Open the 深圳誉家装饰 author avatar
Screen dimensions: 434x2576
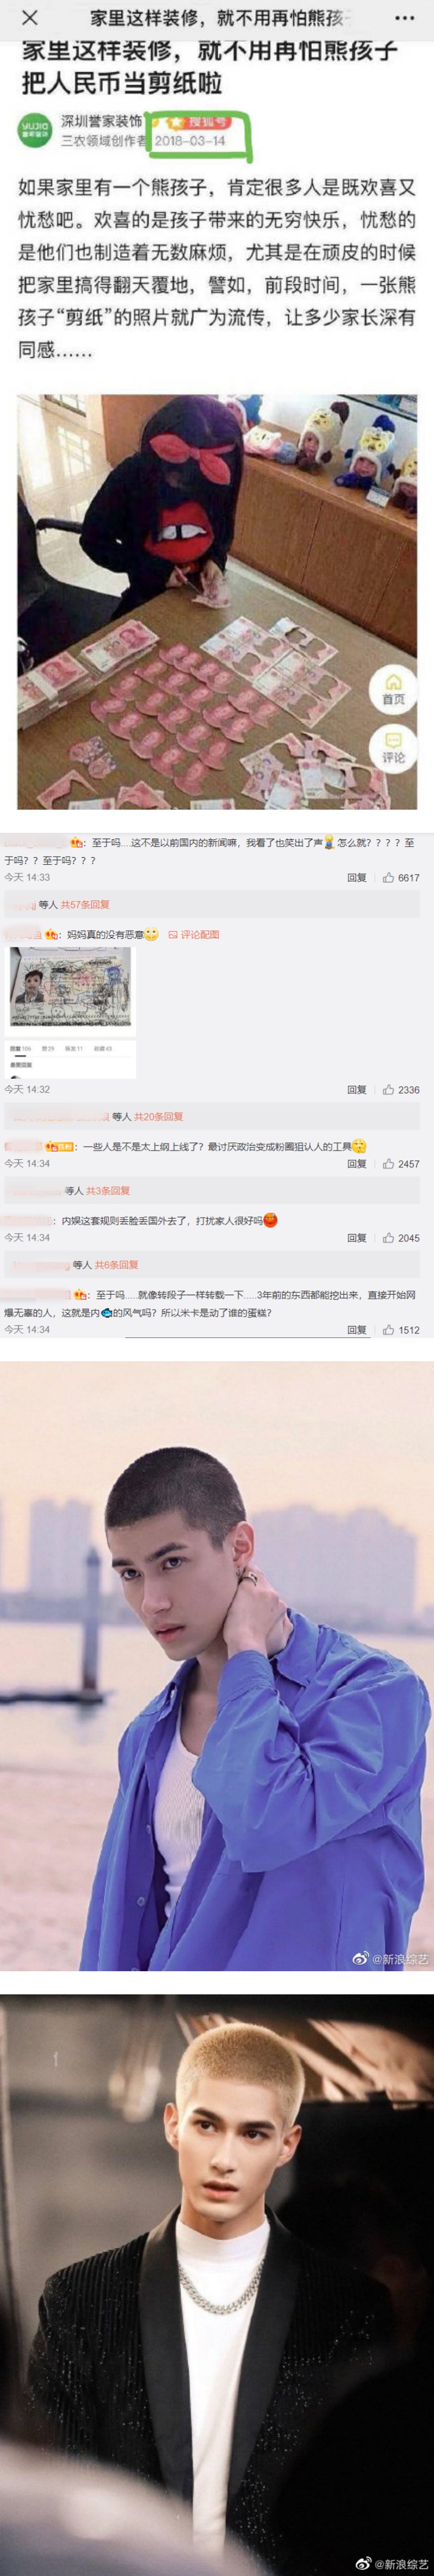click(35, 131)
